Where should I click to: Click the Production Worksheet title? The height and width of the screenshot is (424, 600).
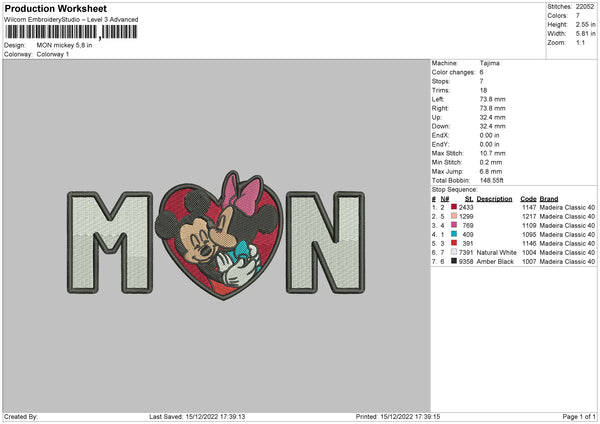click(55, 8)
